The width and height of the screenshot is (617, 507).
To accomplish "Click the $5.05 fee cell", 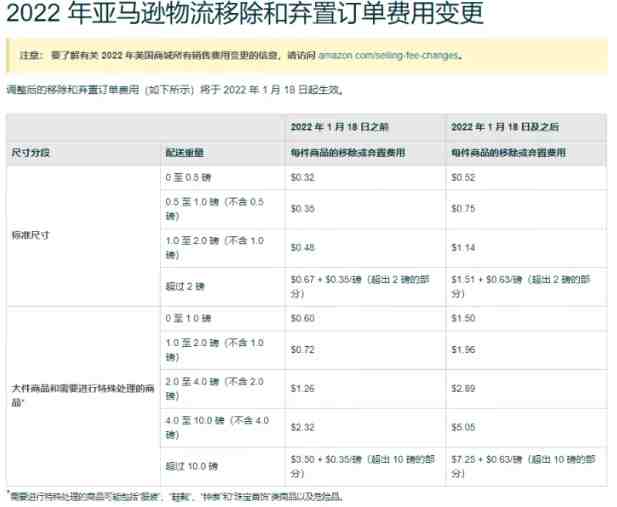I will [463, 427].
